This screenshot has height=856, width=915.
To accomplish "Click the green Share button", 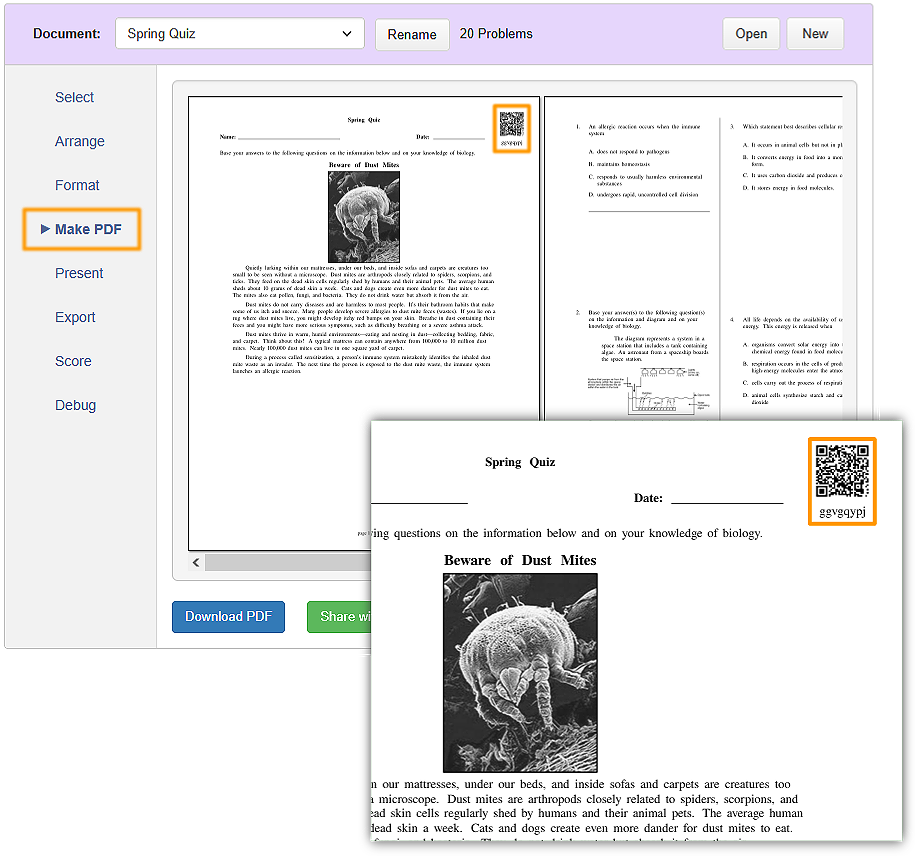I will [339, 617].
